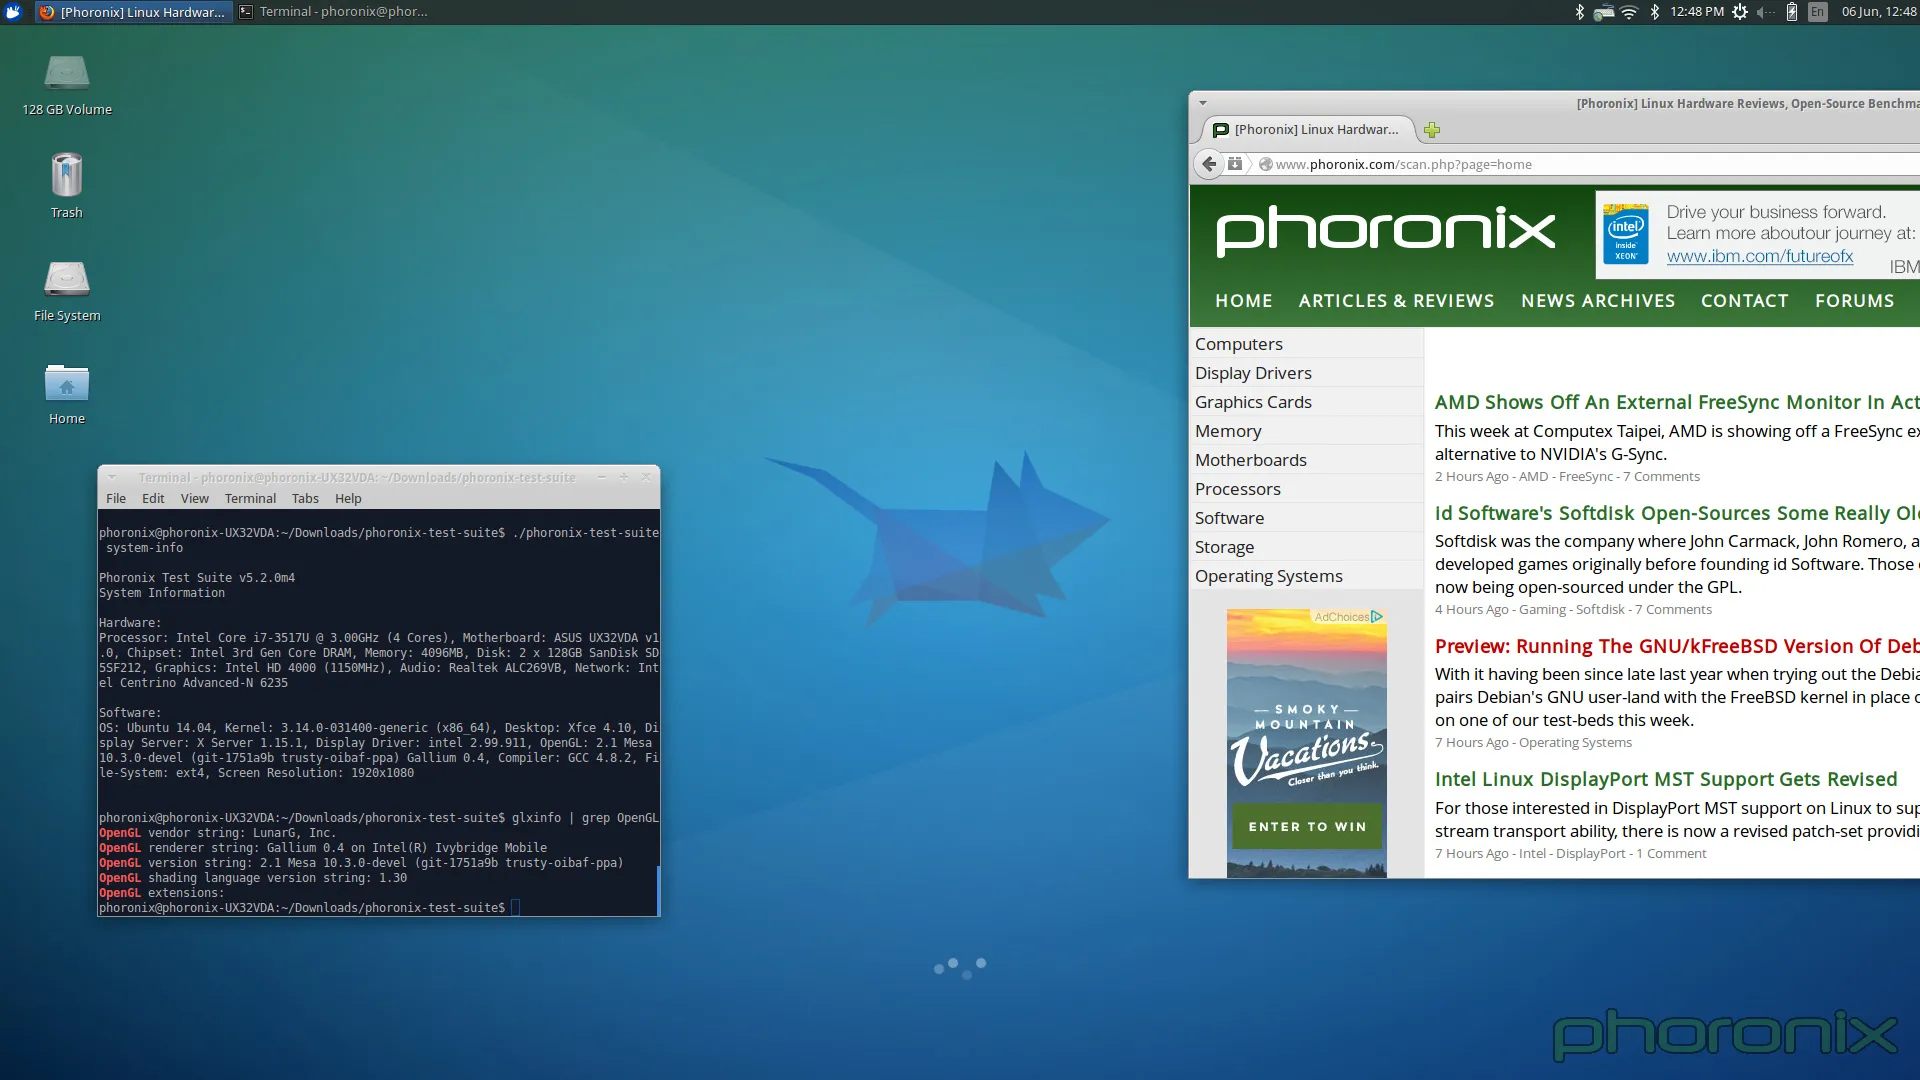The image size is (1920, 1080).
Task: Click the terminal icon in taskbar button
Action: pyautogui.click(x=246, y=12)
